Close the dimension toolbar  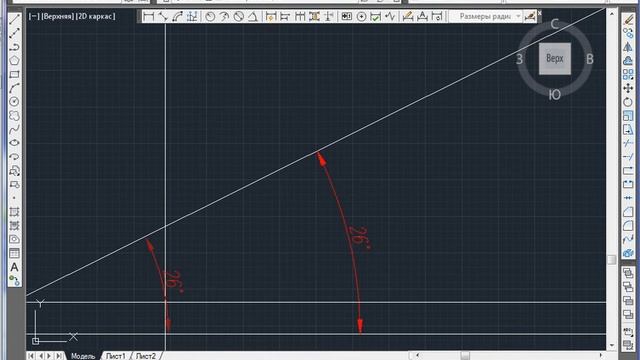tap(540, 13)
